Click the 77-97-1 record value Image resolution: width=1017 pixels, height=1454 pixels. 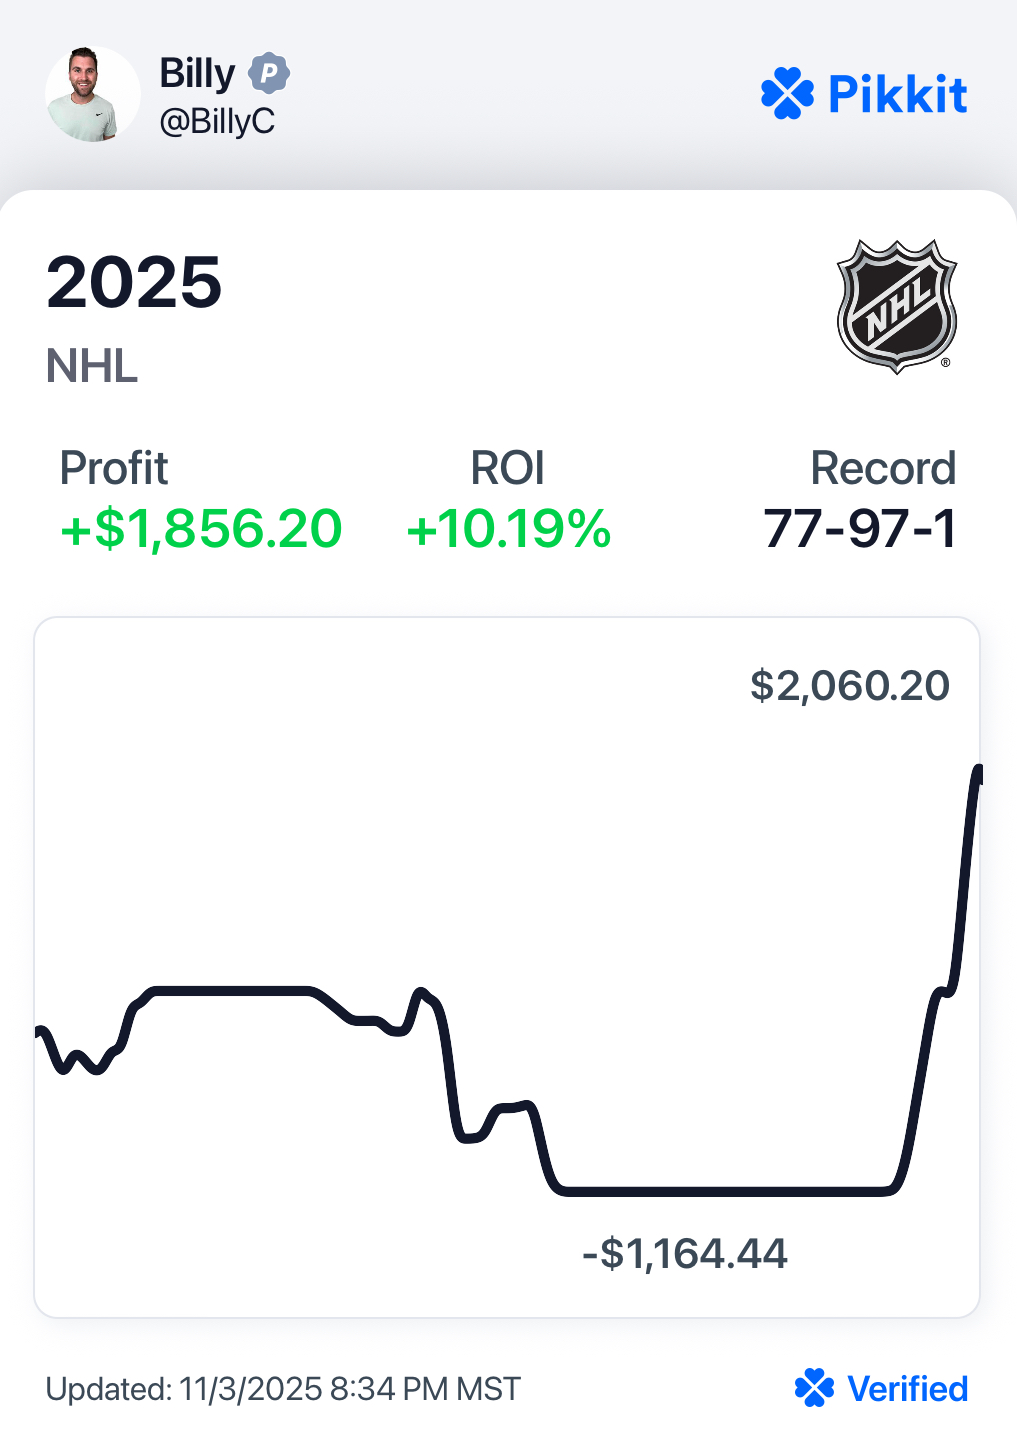coord(859,528)
